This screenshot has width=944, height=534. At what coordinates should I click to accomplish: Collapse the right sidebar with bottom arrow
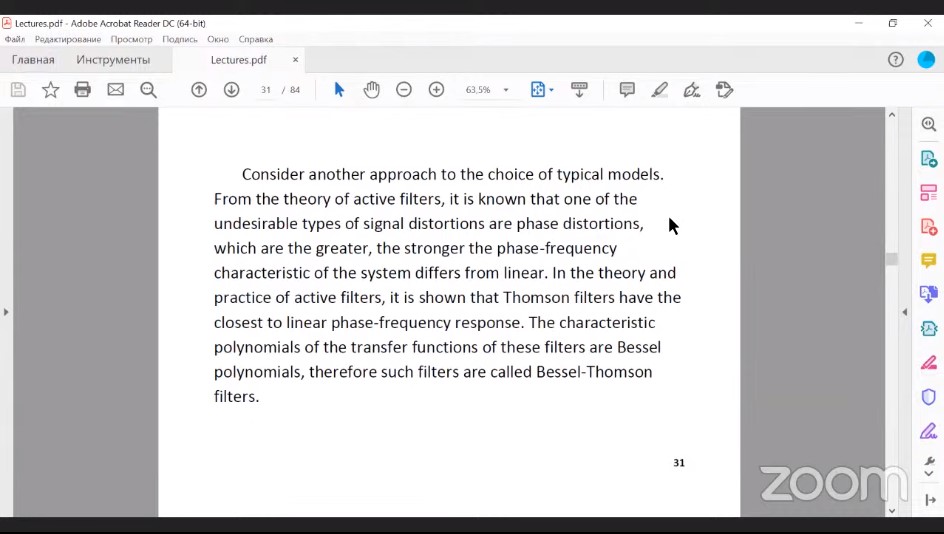coord(930,500)
